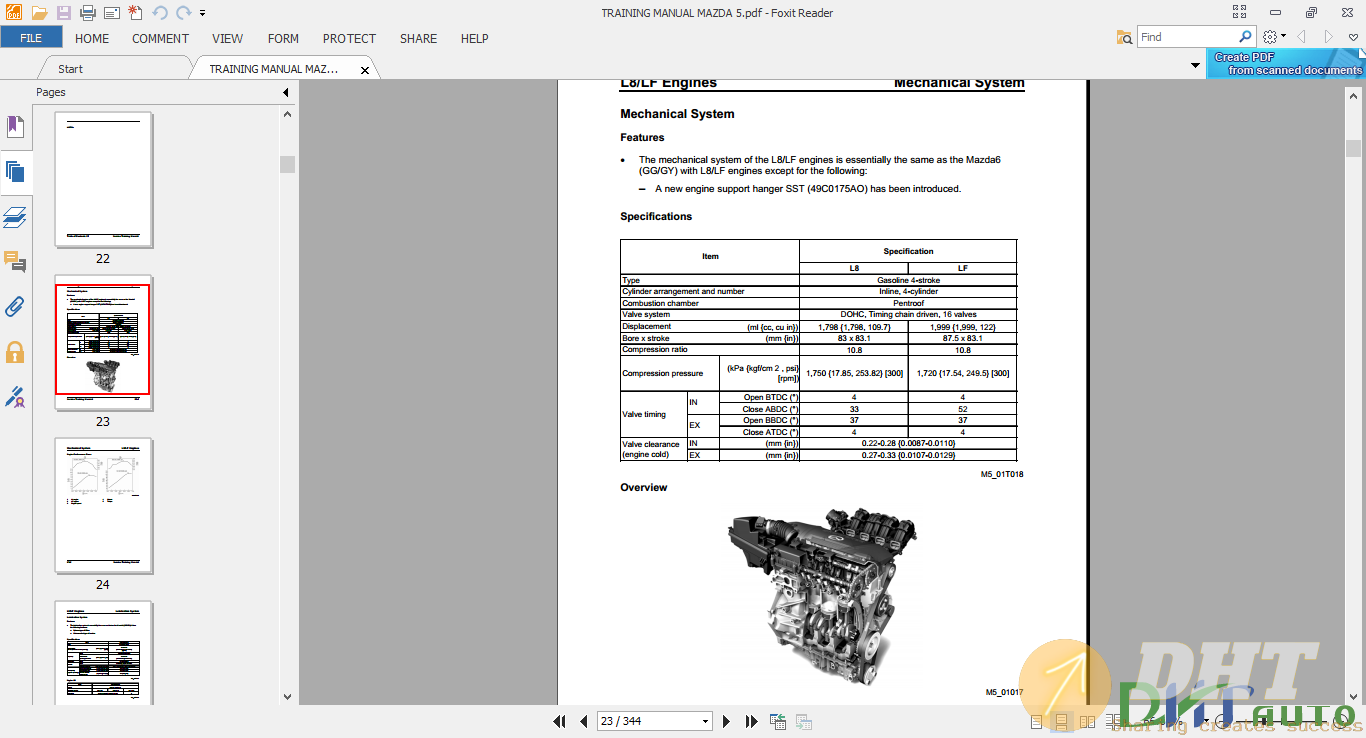Viewport: 1366px width, 738px height.
Task: Click the Last Page navigation button
Action: click(x=751, y=721)
